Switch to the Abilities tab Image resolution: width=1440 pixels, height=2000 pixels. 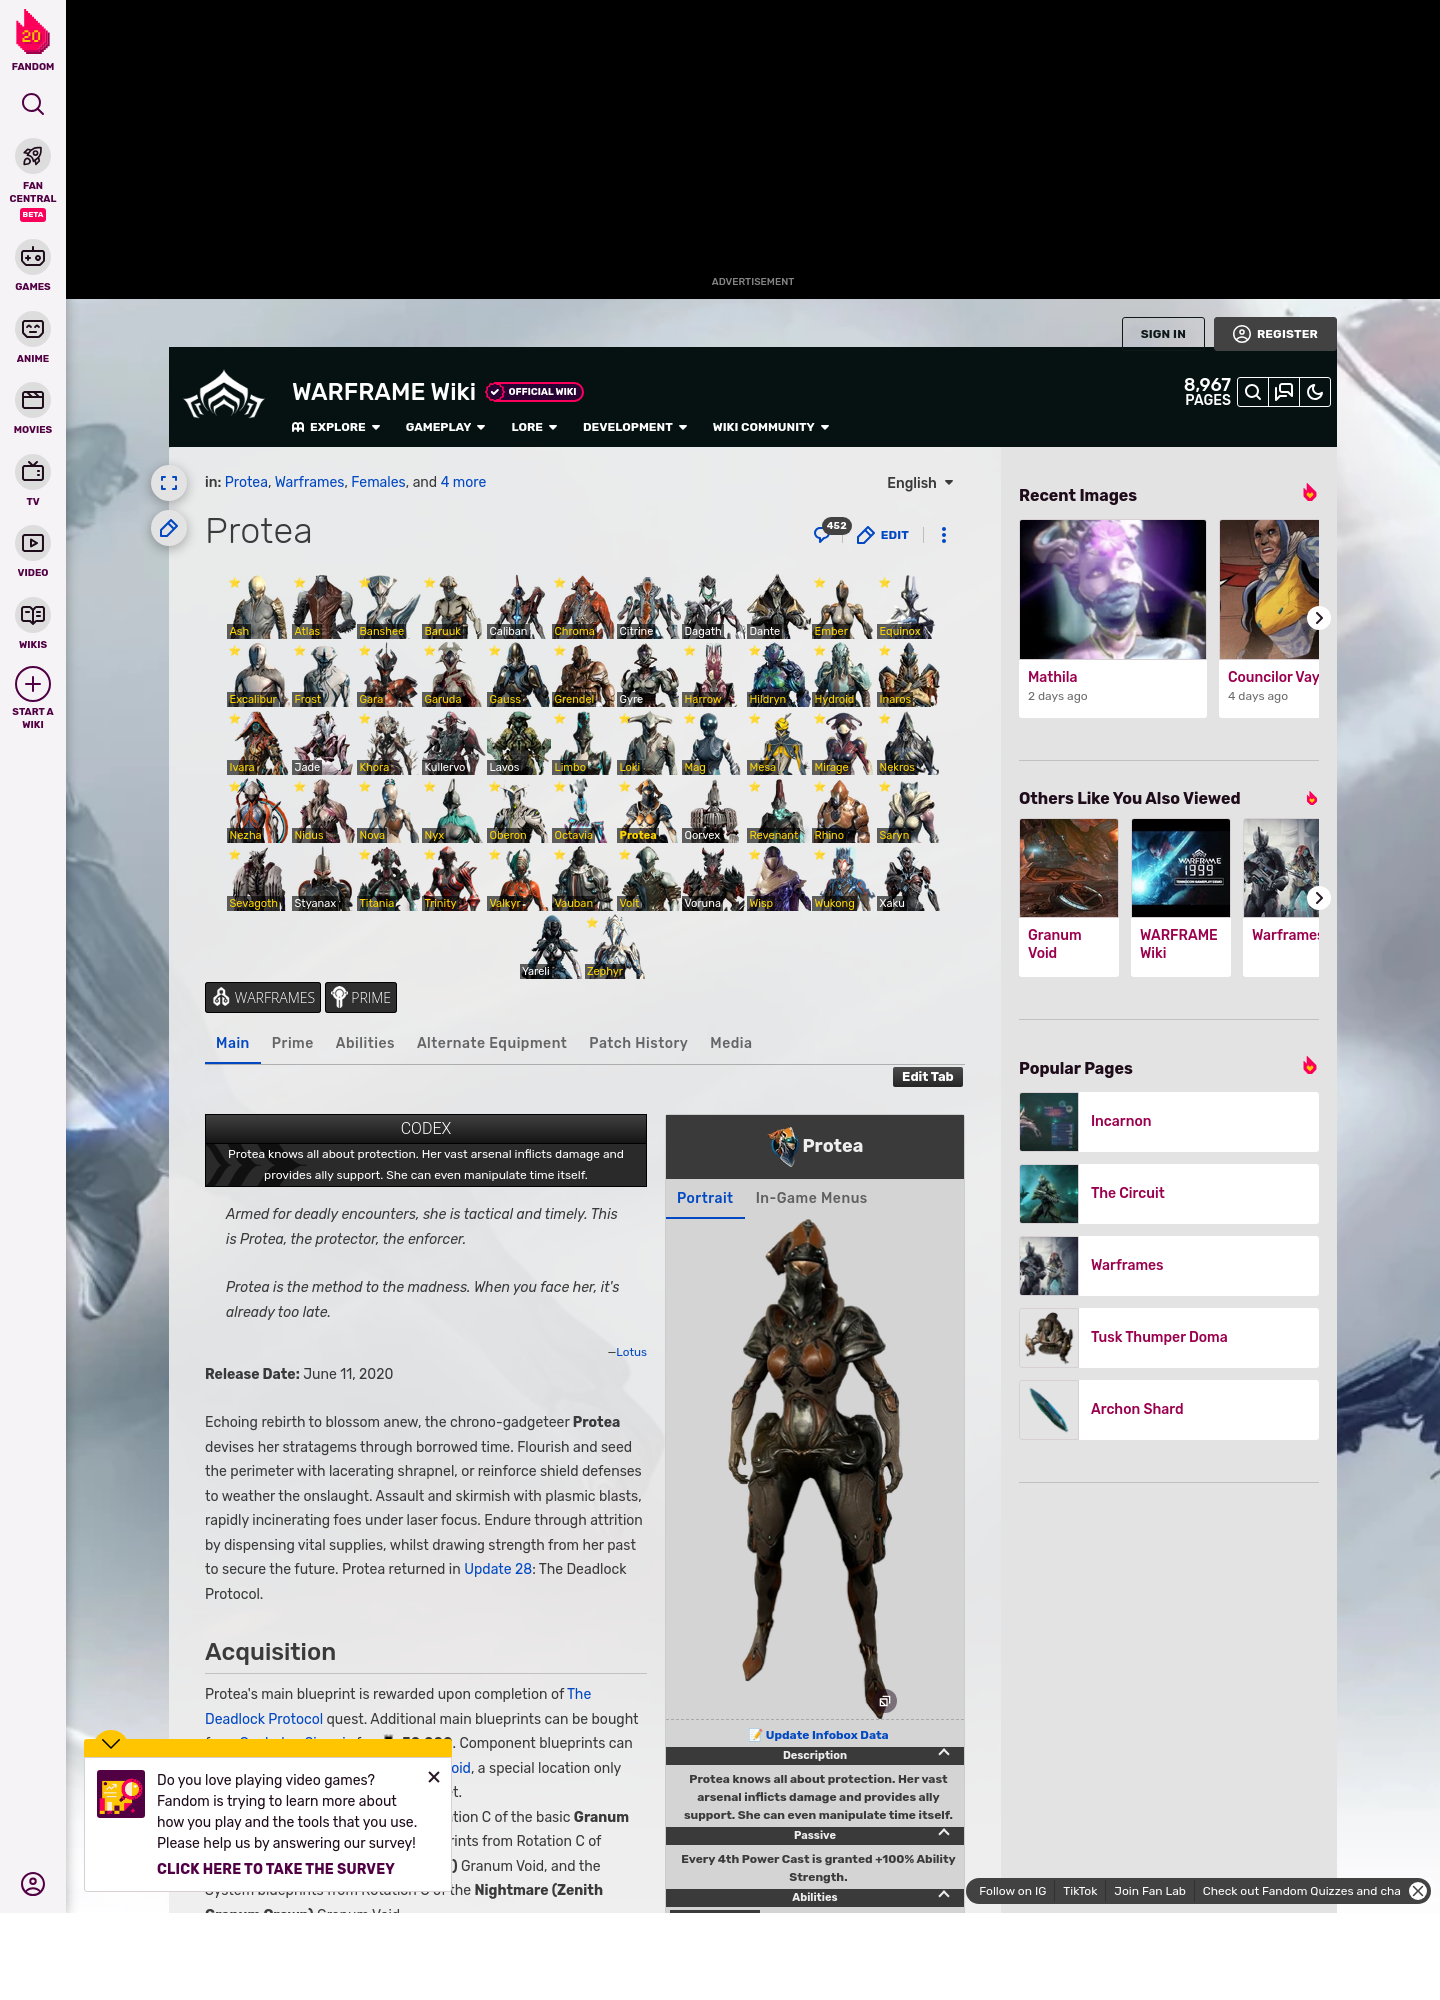point(365,1043)
